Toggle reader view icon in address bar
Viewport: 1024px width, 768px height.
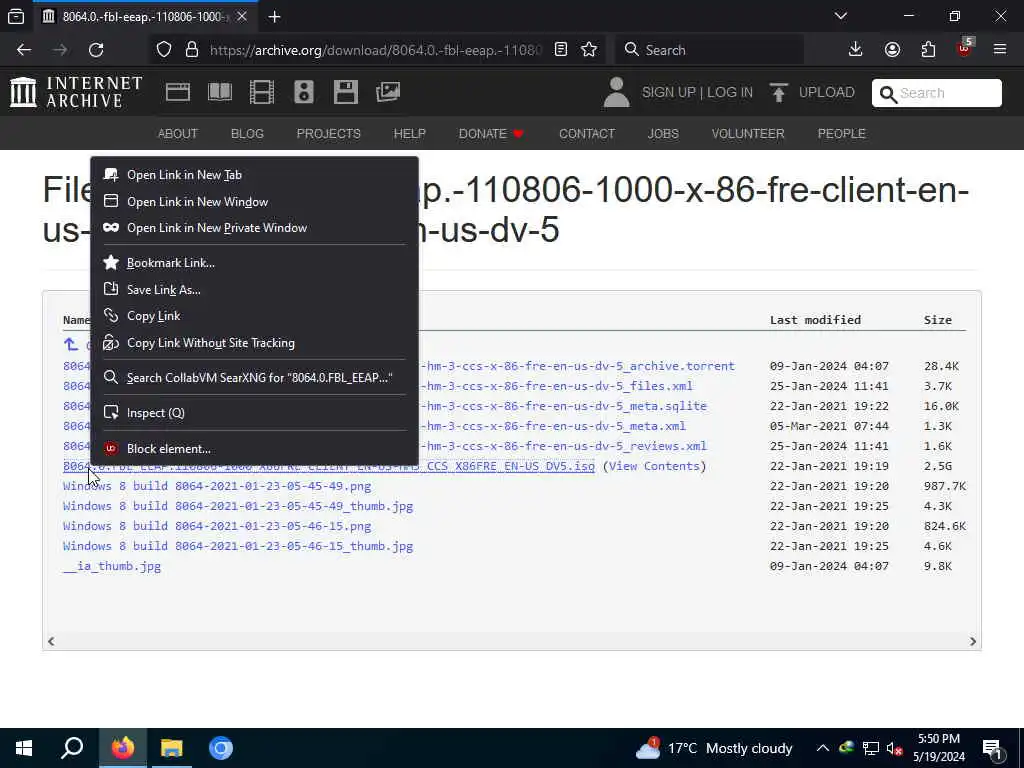[561, 50]
